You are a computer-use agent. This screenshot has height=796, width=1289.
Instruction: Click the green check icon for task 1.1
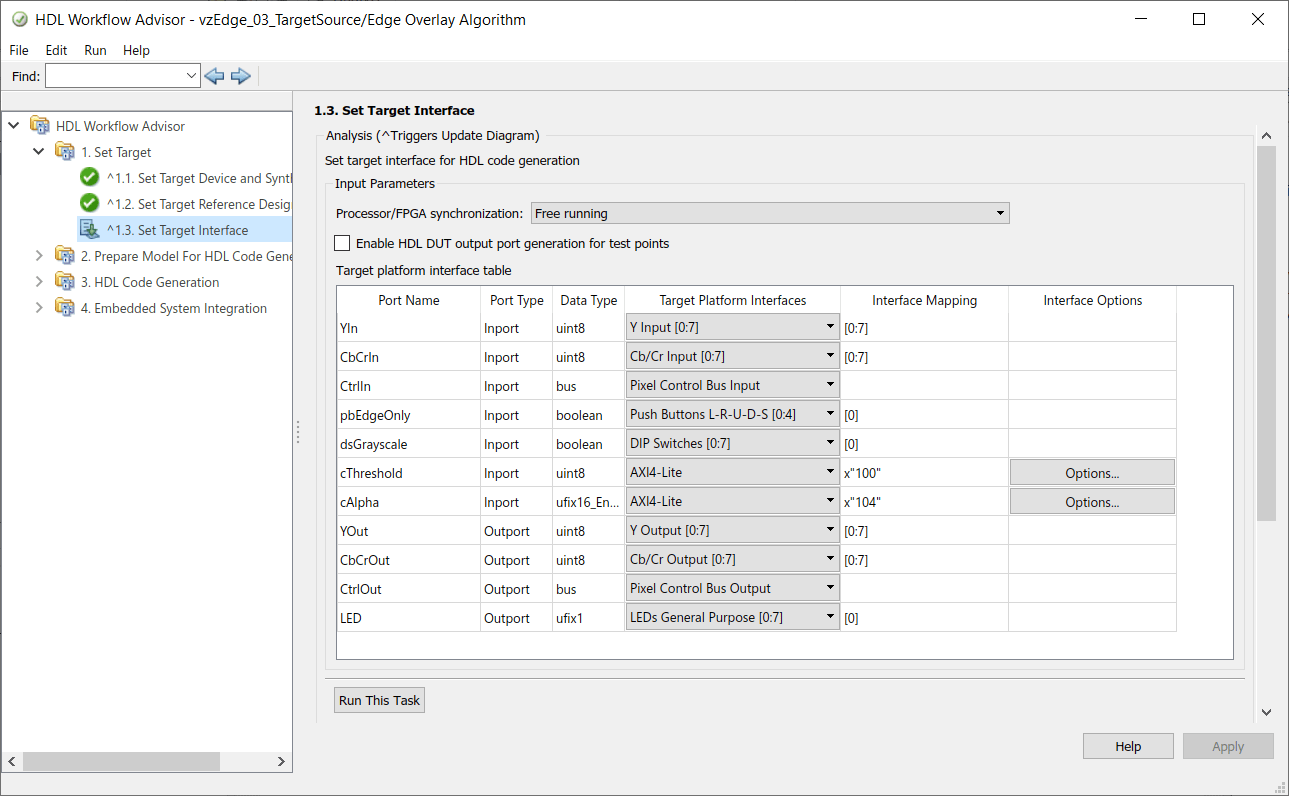coord(90,178)
